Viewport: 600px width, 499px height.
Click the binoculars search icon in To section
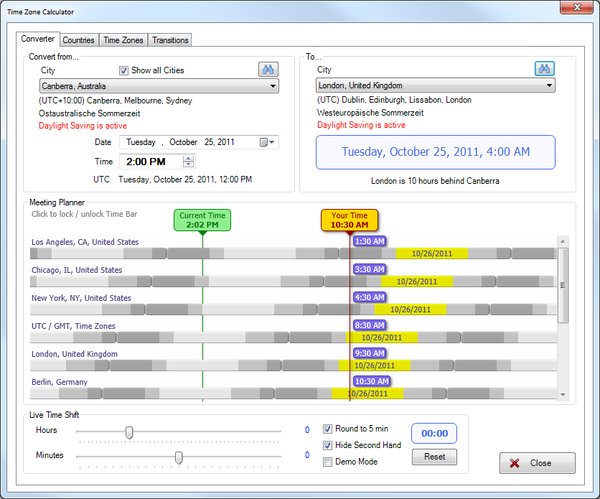point(543,69)
